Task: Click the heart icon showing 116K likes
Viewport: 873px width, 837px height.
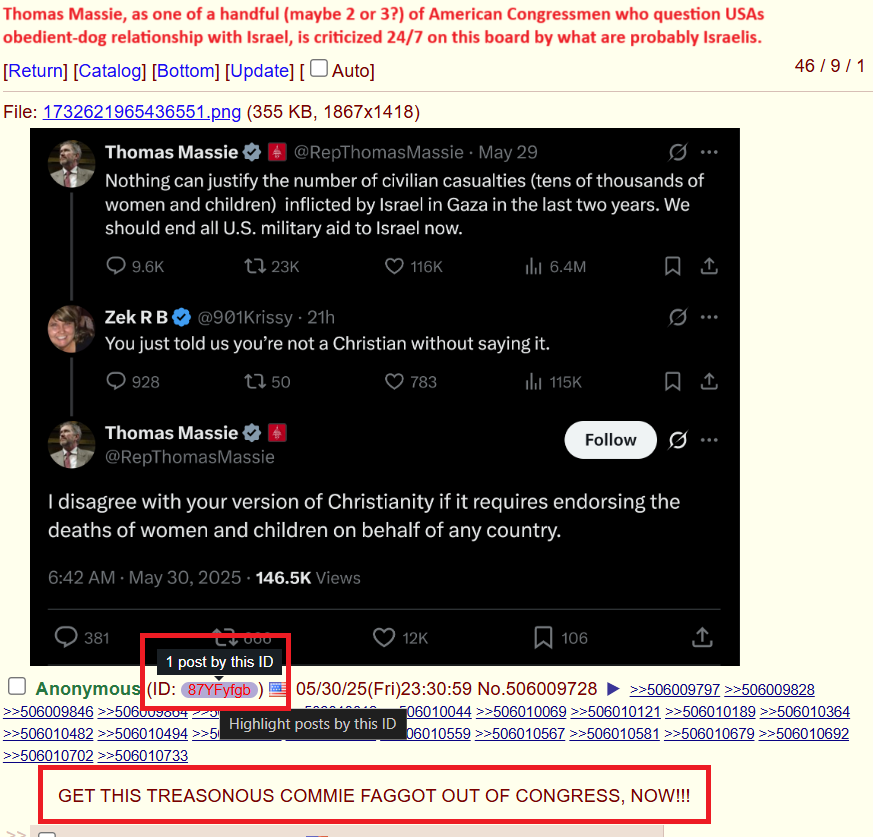Action: point(394,266)
